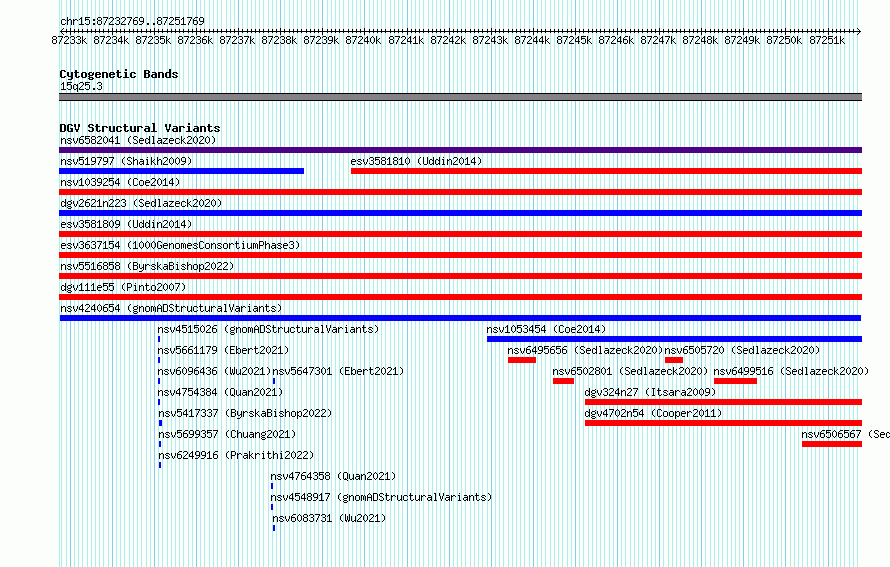The width and height of the screenshot is (890, 567).
Task: Click dgv4702n54 (Cooper2011) label
Action: click(653, 413)
